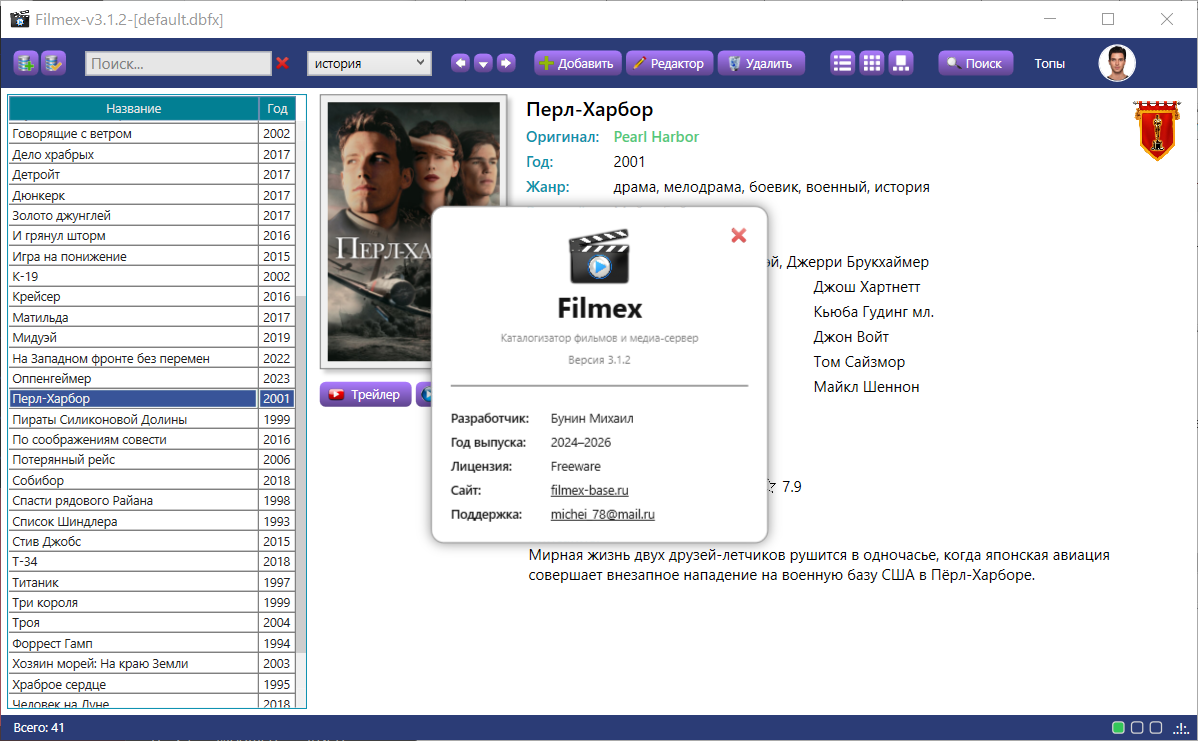Screen dimensions: 1198x741
Task: Click the Добавить button
Action: coord(578,63)
